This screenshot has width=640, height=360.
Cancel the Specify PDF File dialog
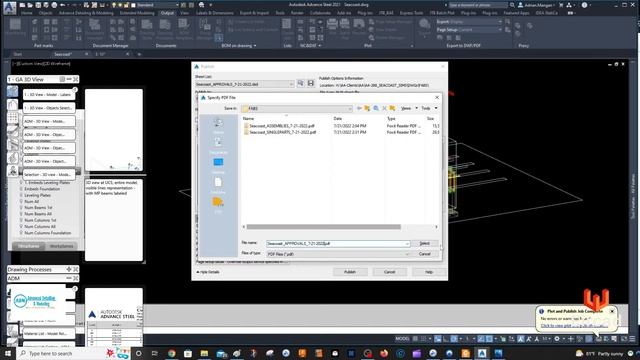(x=424, y=254)
